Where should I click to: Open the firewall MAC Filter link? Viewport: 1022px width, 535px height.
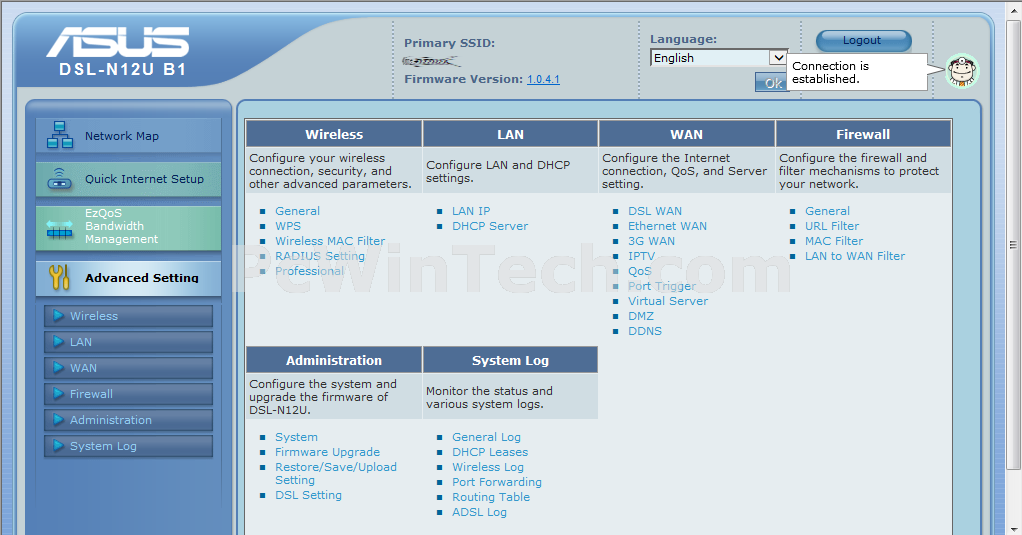[834, 240]
